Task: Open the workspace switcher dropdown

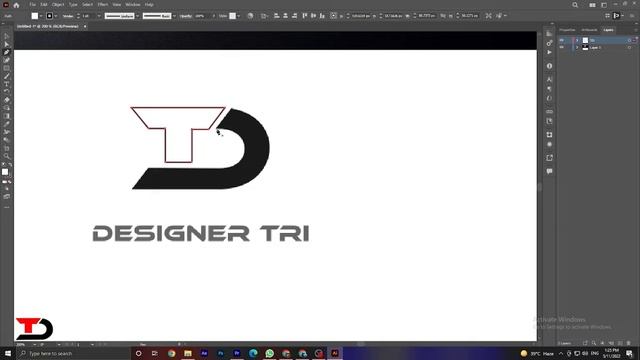Action: point(604,5)
